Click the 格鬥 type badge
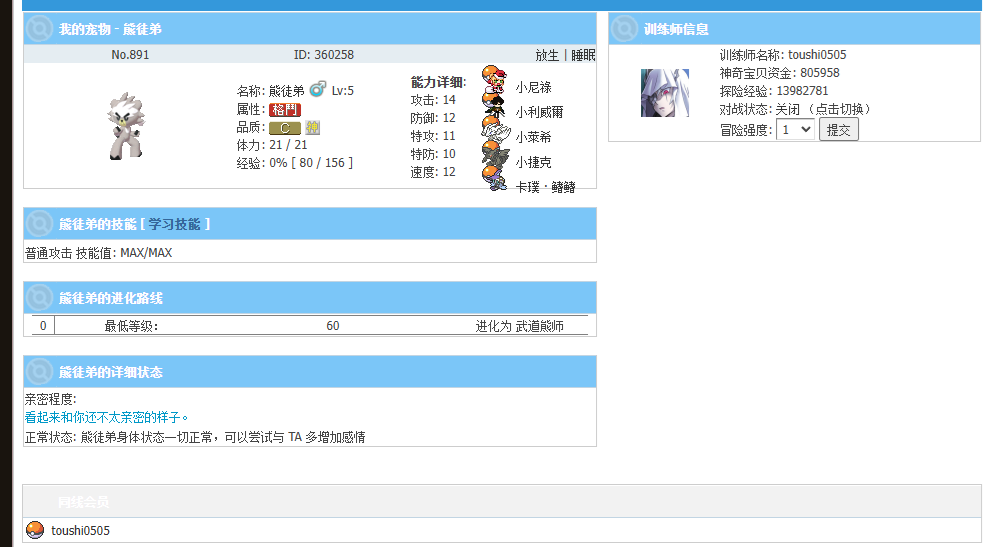 285,110
